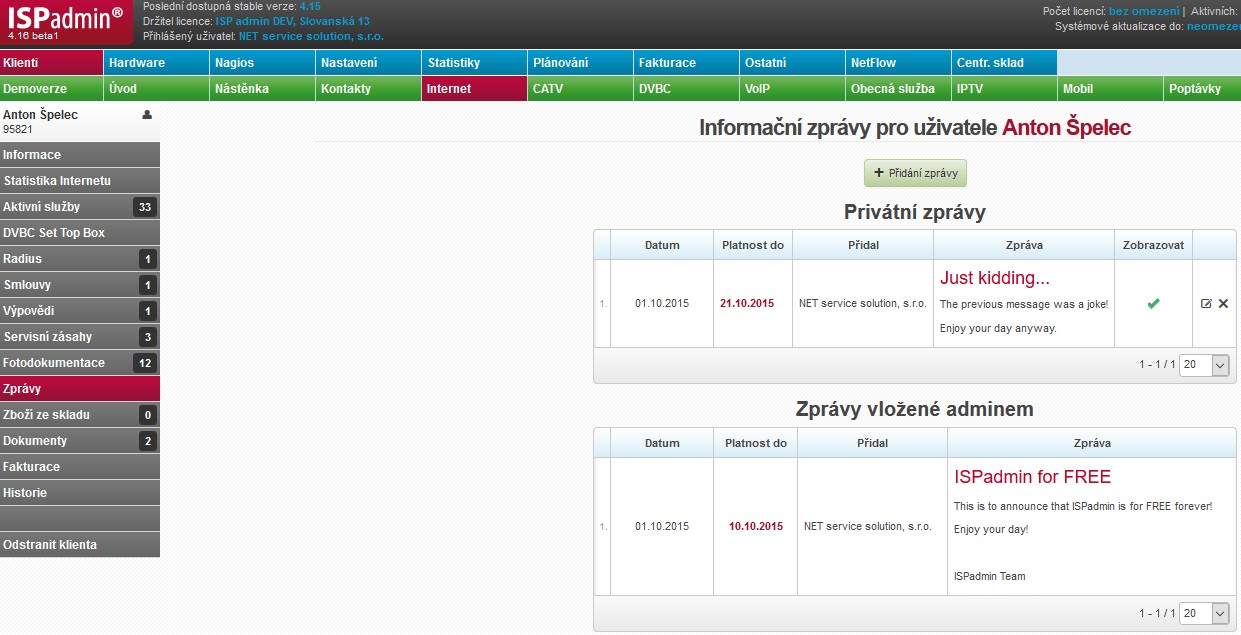
Task: Click the 33 badge on Aktivní služby
Action: (x=145, y=207)
